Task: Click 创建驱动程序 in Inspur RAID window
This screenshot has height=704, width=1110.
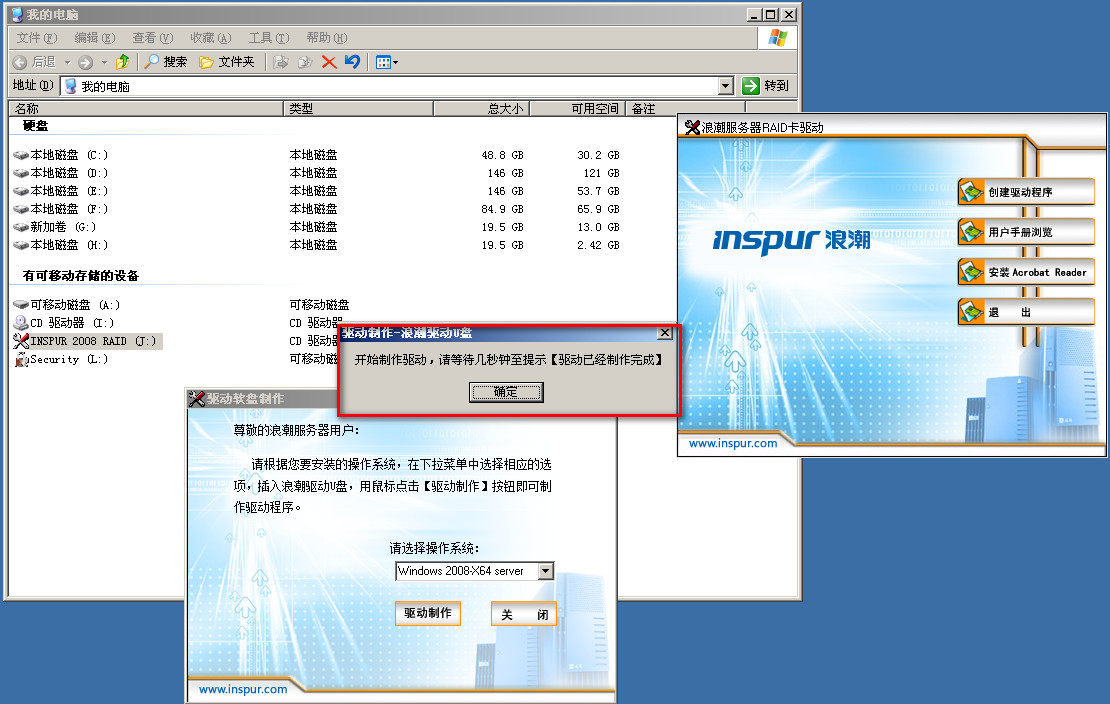Action: coord(1026,192)
